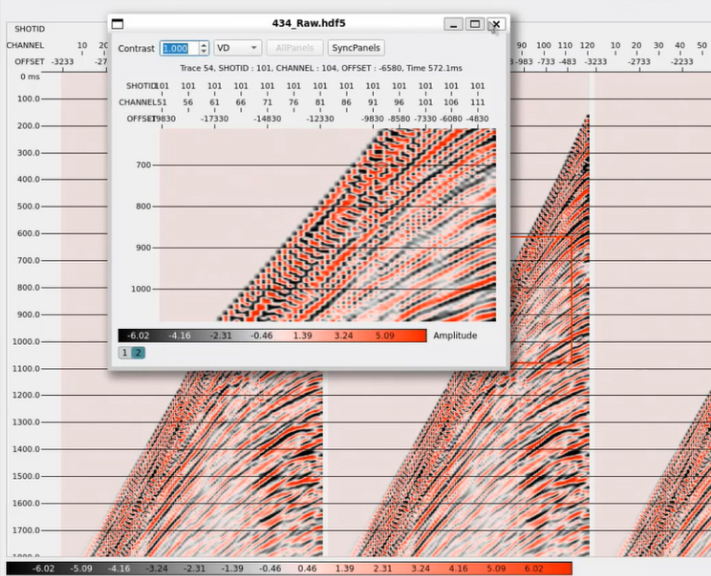
Task: Switch to panel tab 1
Action: point(124,353)
